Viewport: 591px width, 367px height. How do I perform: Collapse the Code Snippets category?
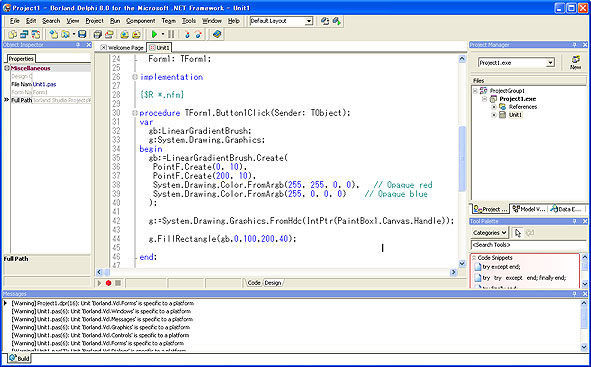point(474,258)
